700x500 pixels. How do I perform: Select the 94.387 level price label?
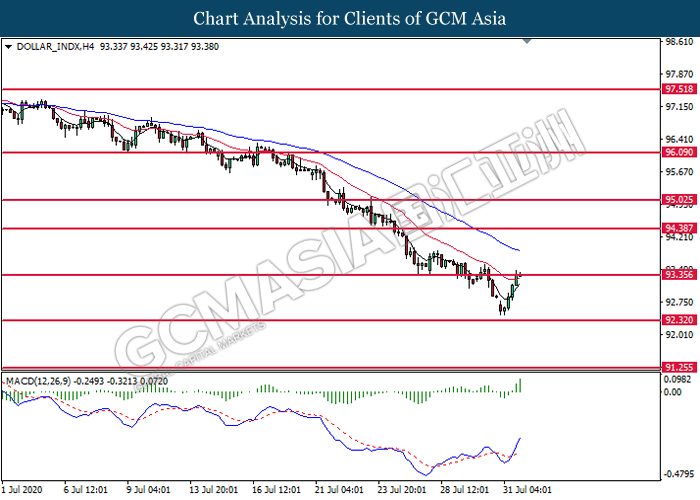679,228
